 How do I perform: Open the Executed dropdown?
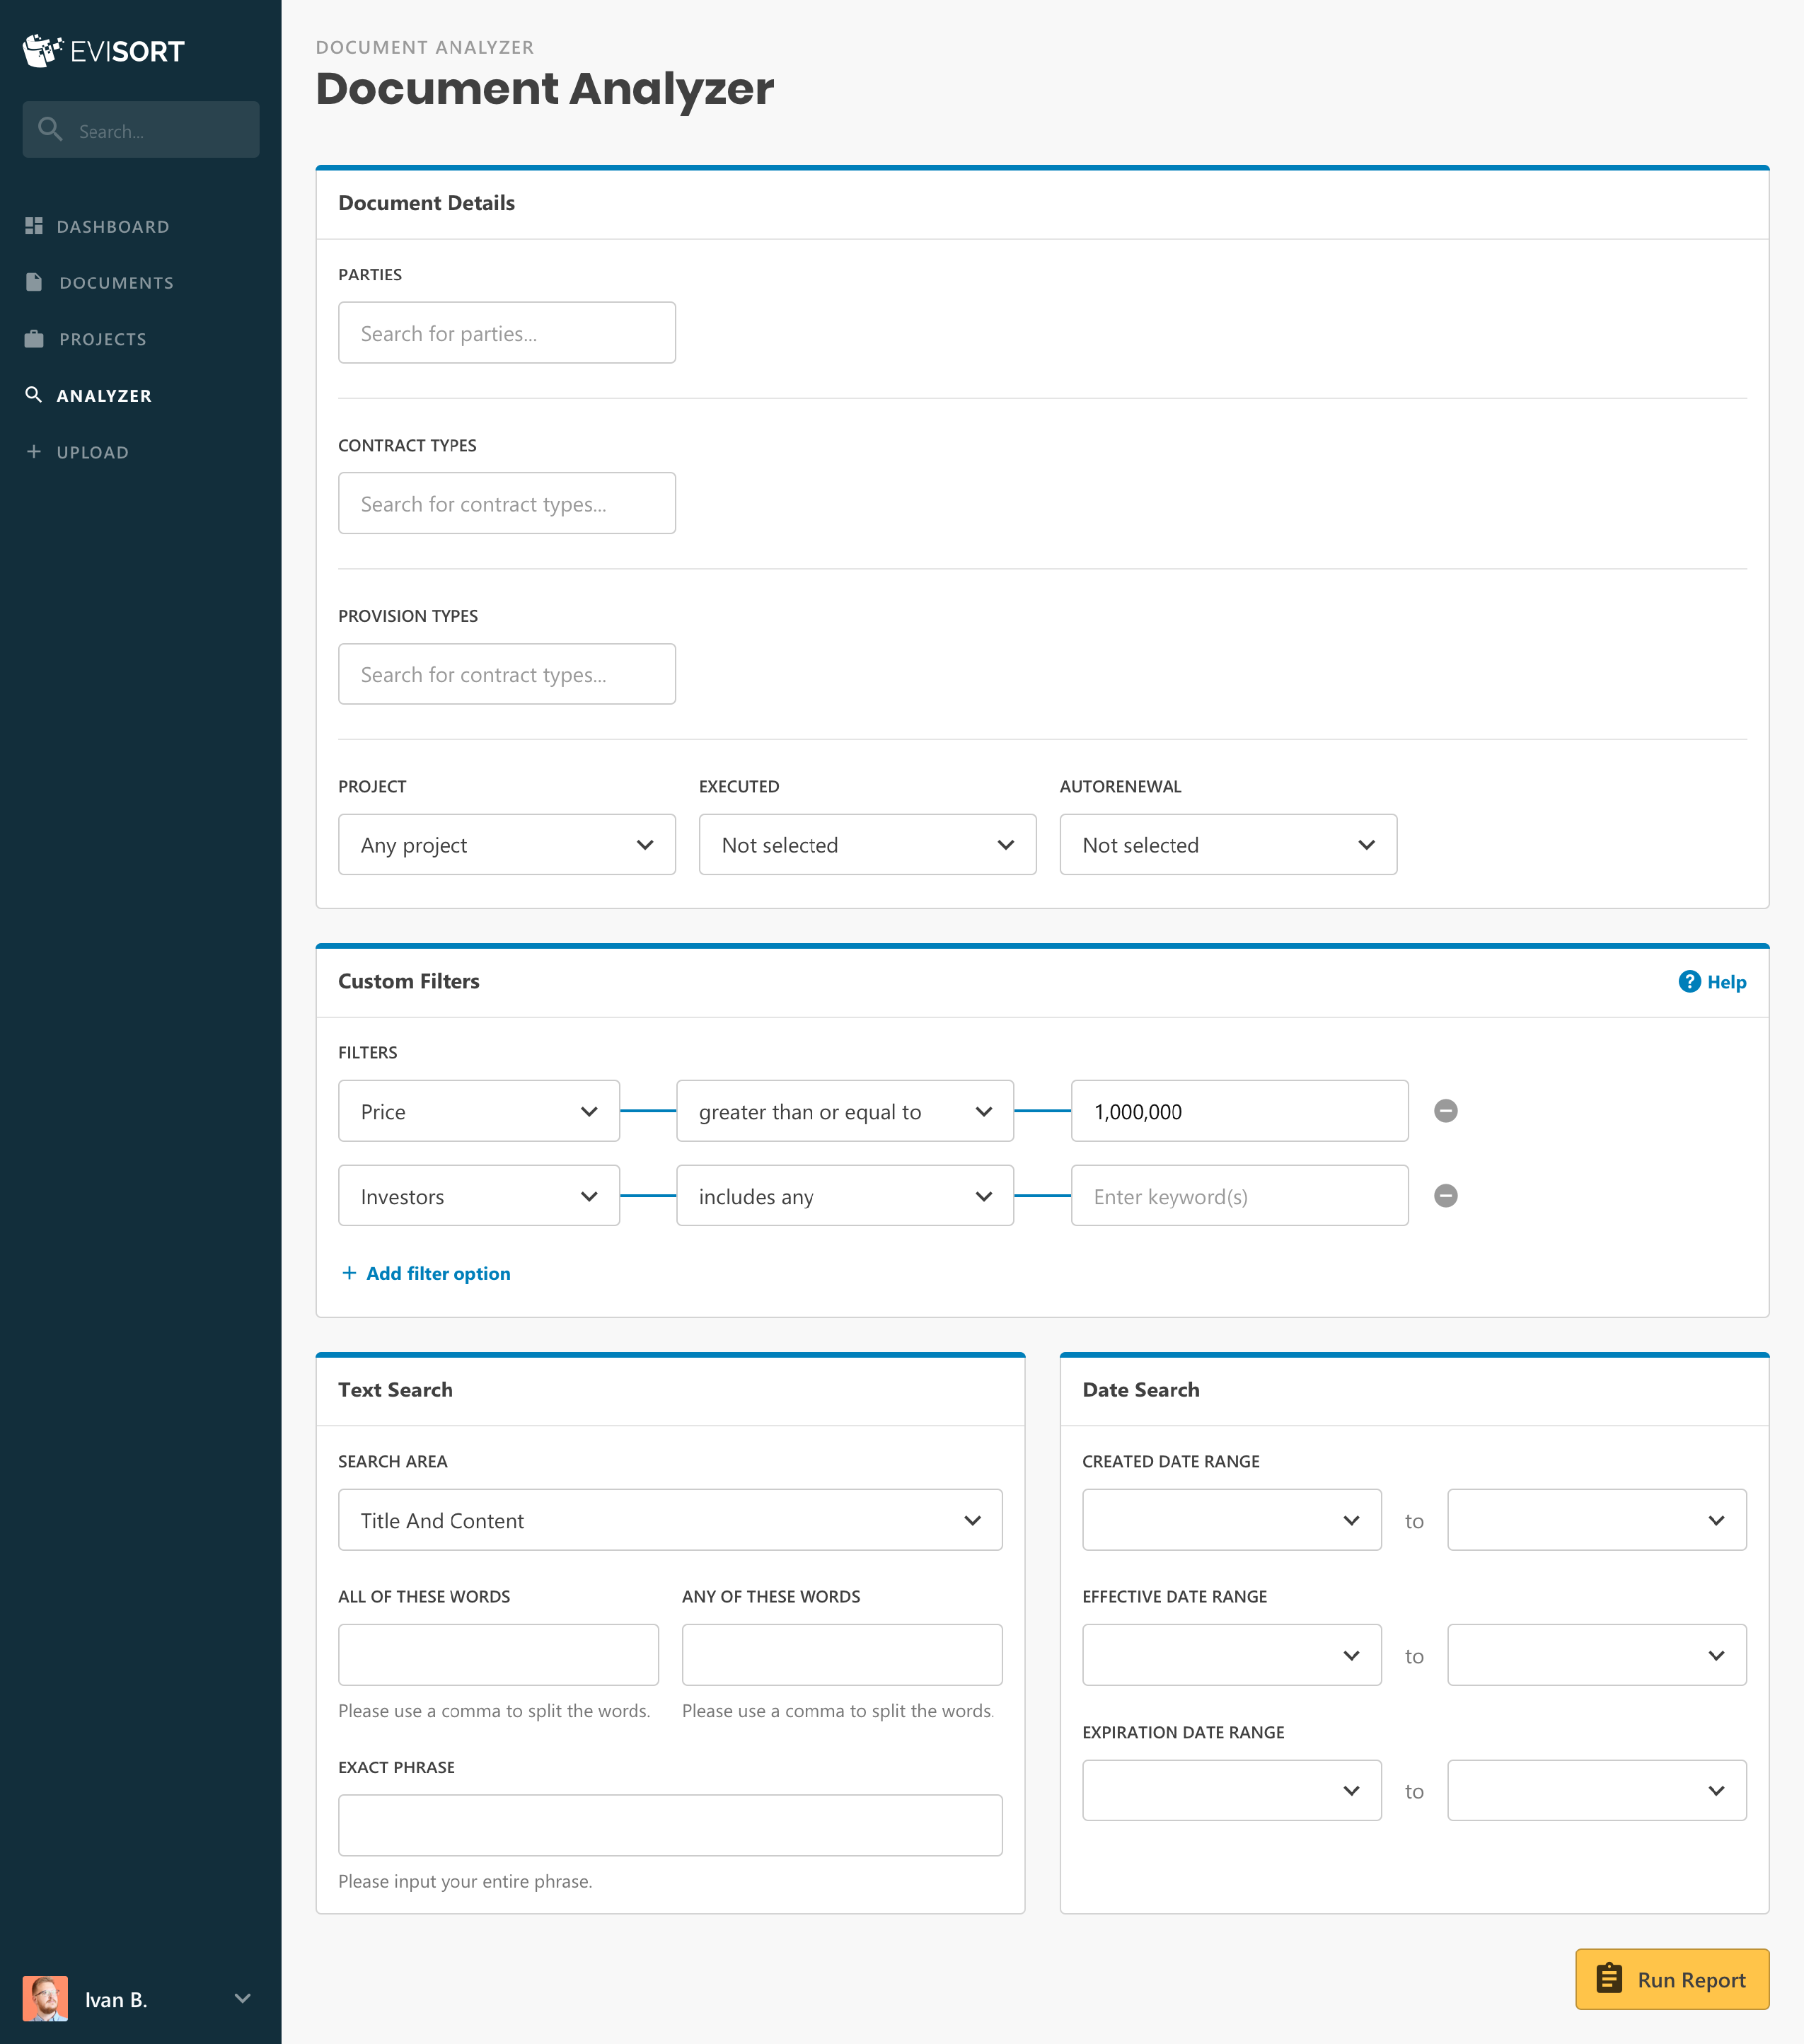[866, 845]
